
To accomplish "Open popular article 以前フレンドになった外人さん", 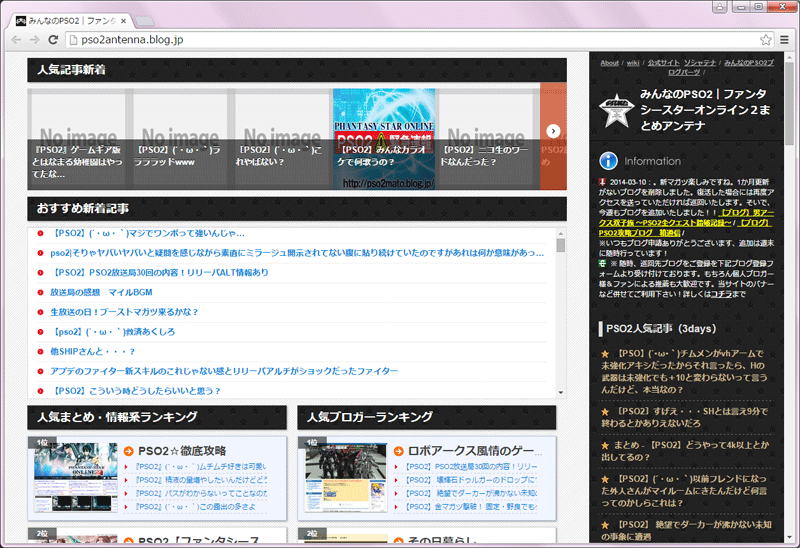I will [x=684, y=491].
